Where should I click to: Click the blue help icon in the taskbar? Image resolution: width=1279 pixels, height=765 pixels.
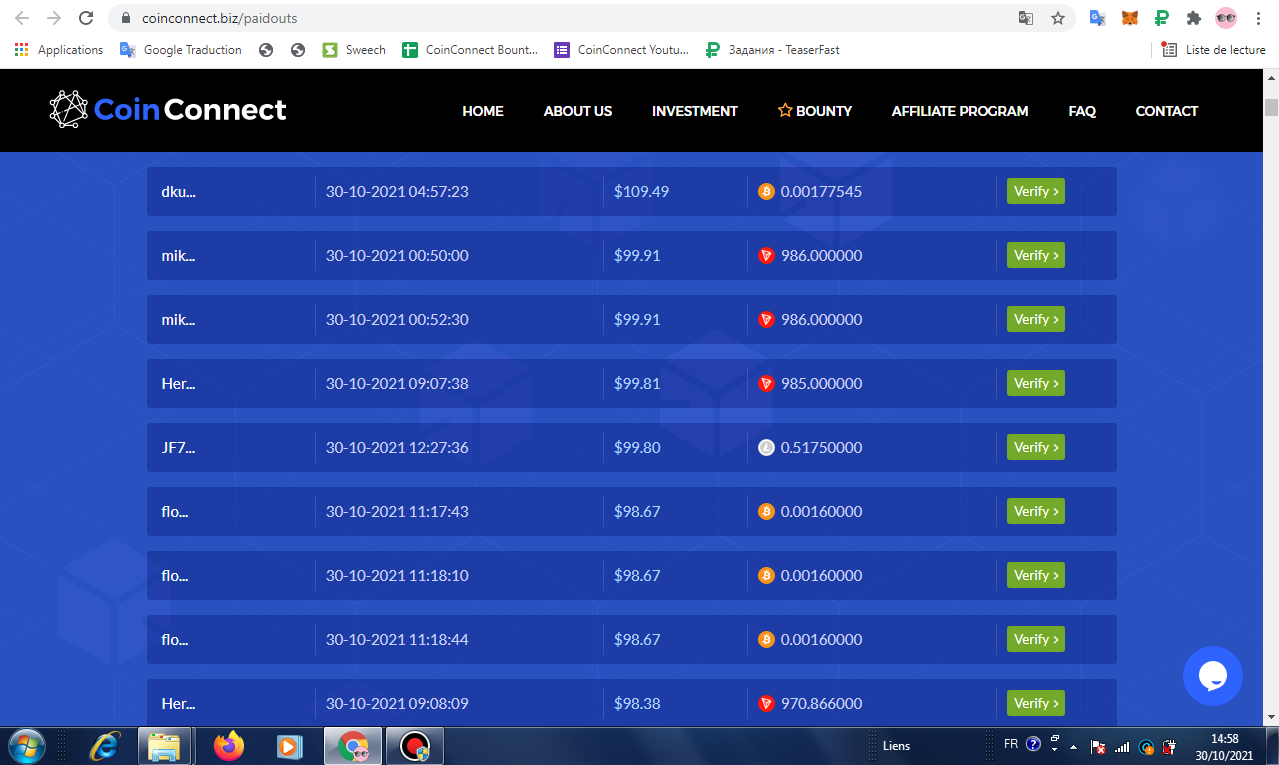pos(1033,745)
